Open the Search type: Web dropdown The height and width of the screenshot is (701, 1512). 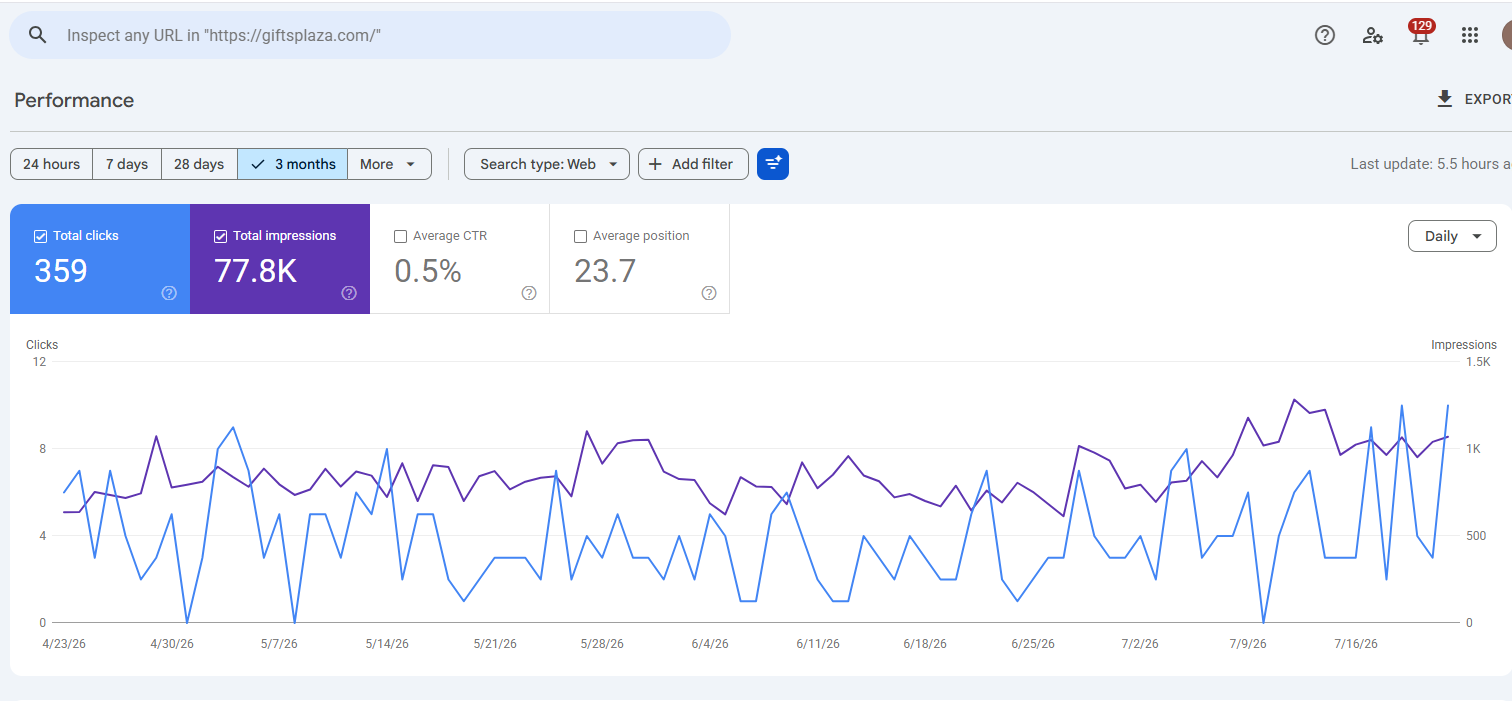[547, 164]
